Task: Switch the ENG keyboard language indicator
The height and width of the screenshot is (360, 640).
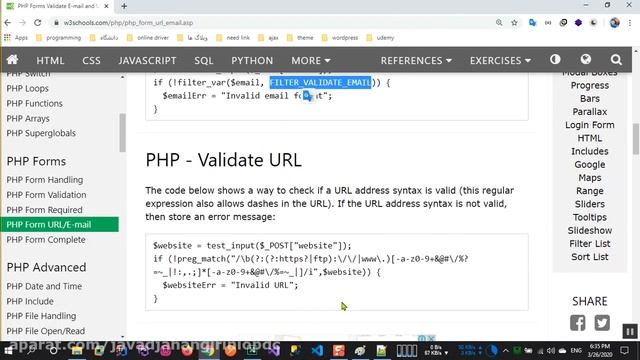Action: 576,351
